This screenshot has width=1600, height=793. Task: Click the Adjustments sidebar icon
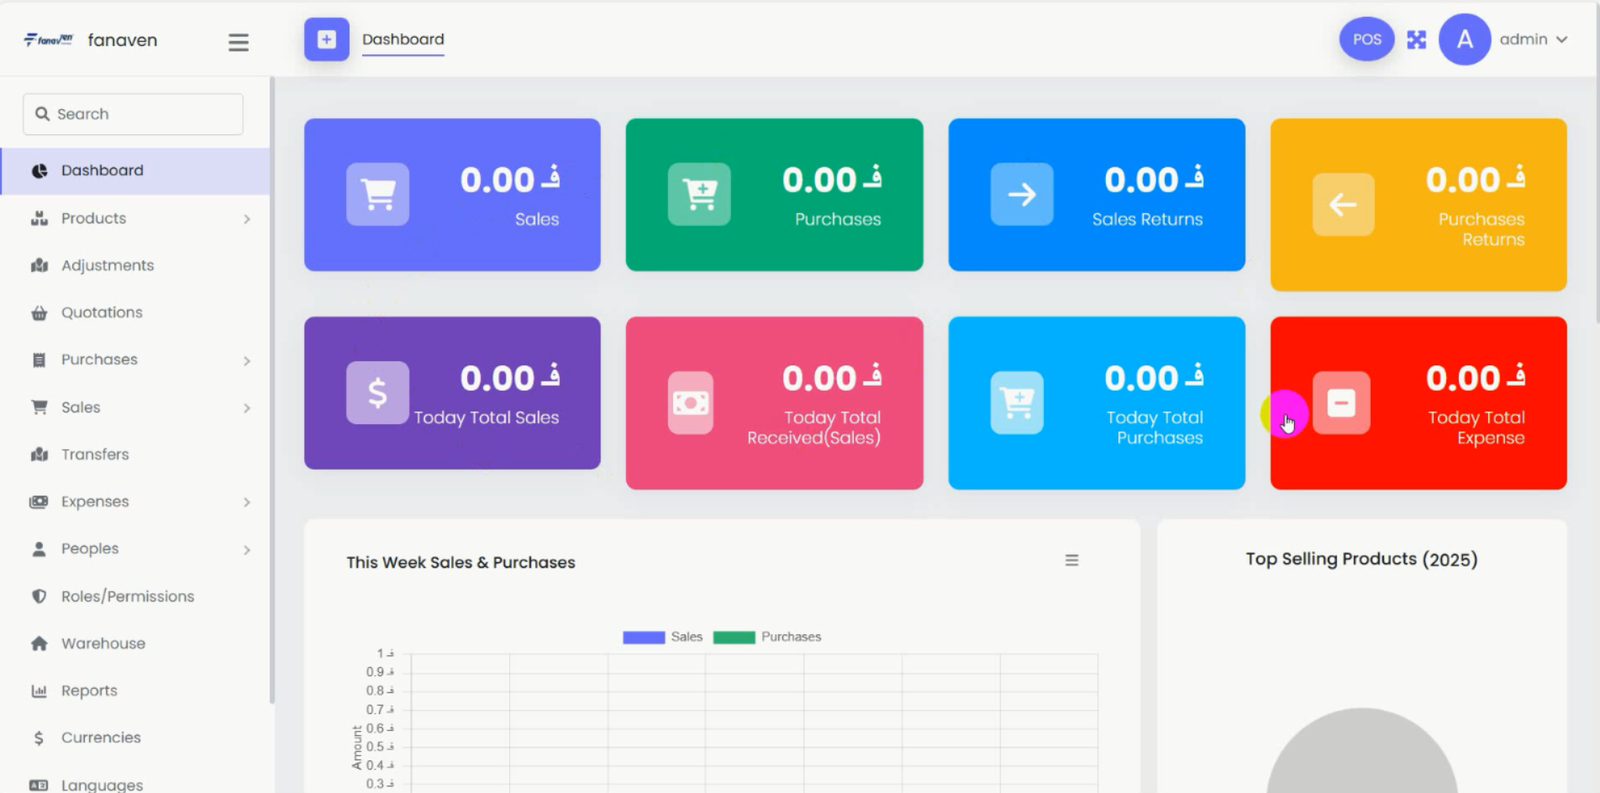39,265
